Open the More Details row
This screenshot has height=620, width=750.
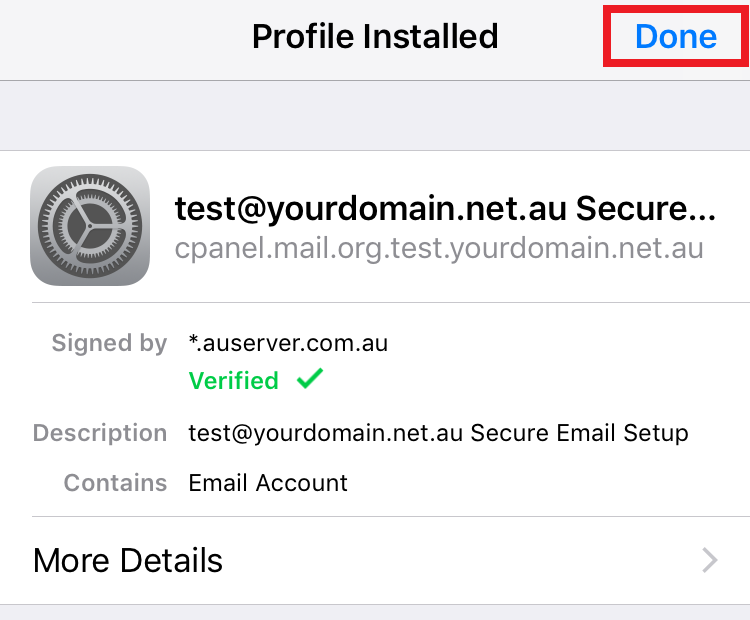(x=375, y=560)
